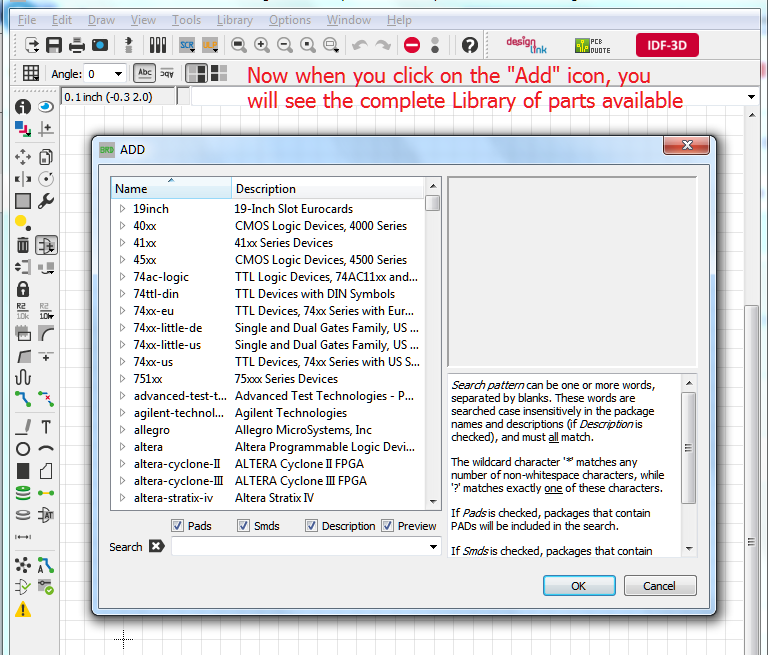This screenshot has width=768, height=655.
Task: Open the Errors warning triangle tool
Action: [23, 610]
